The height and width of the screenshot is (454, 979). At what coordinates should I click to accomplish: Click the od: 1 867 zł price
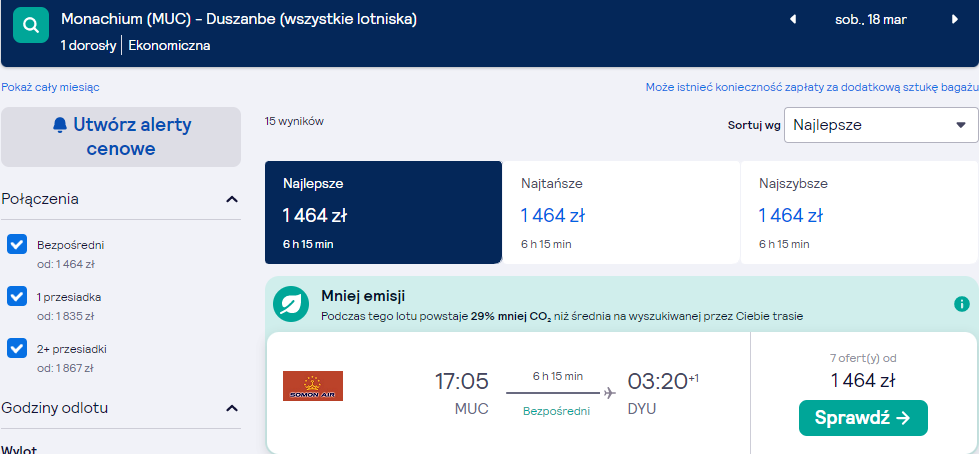pyautogui.click(x=66, y=368)
